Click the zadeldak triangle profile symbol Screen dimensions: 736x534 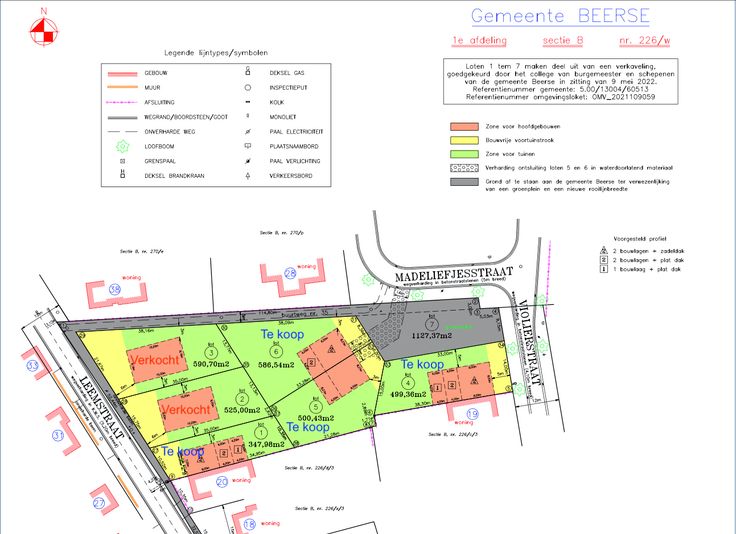coord(604,250)
